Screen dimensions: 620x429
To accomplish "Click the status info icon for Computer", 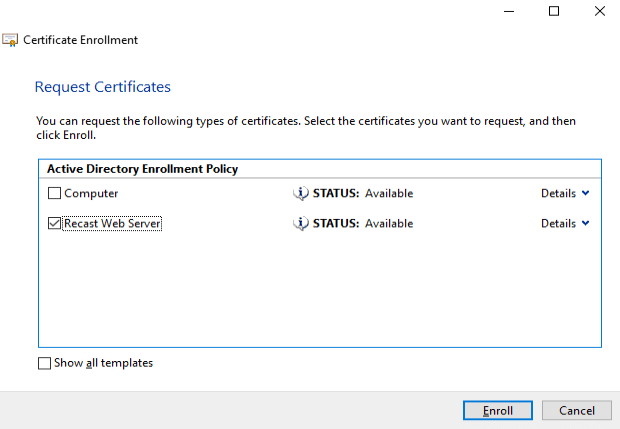I will pyautogui.click(x=300, y=193).
